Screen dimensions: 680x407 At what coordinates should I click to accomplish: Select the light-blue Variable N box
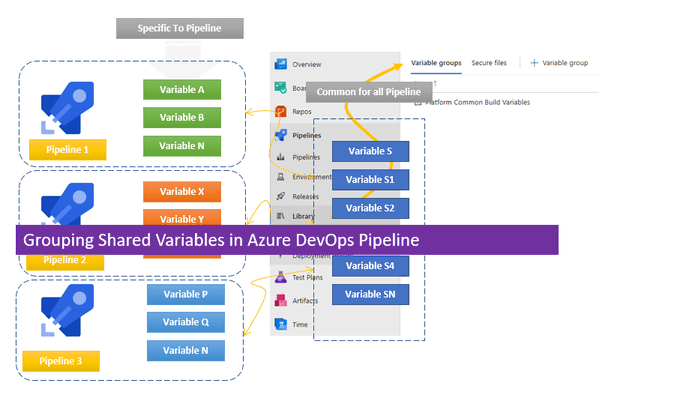[x=186, y=351]
